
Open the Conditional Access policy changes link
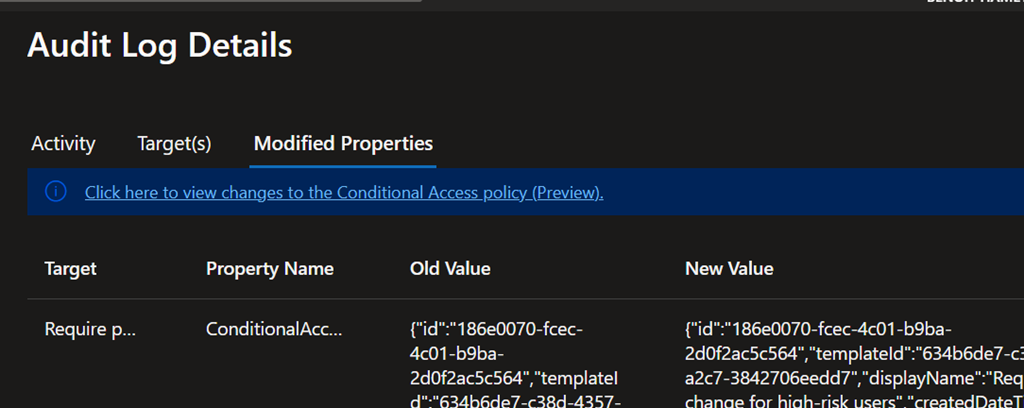(x=343, y=193)
